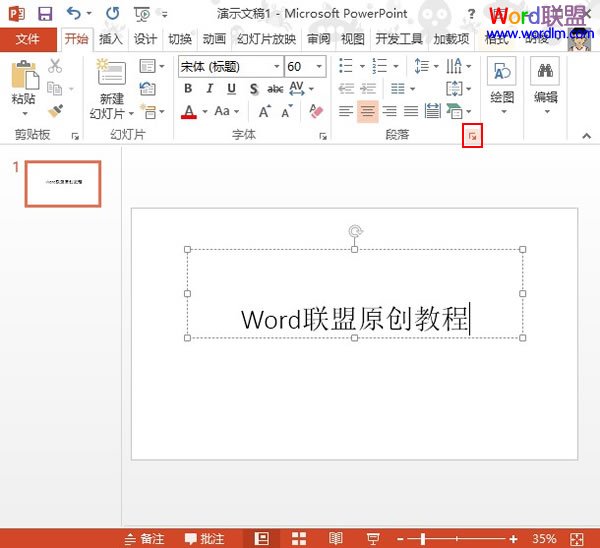
Task: Cut selection with scissors icon
Action: point(55,66)
